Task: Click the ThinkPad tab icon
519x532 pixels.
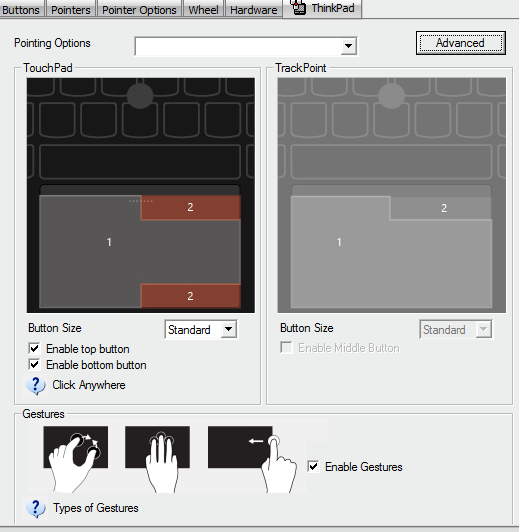Action: [299, 7]
